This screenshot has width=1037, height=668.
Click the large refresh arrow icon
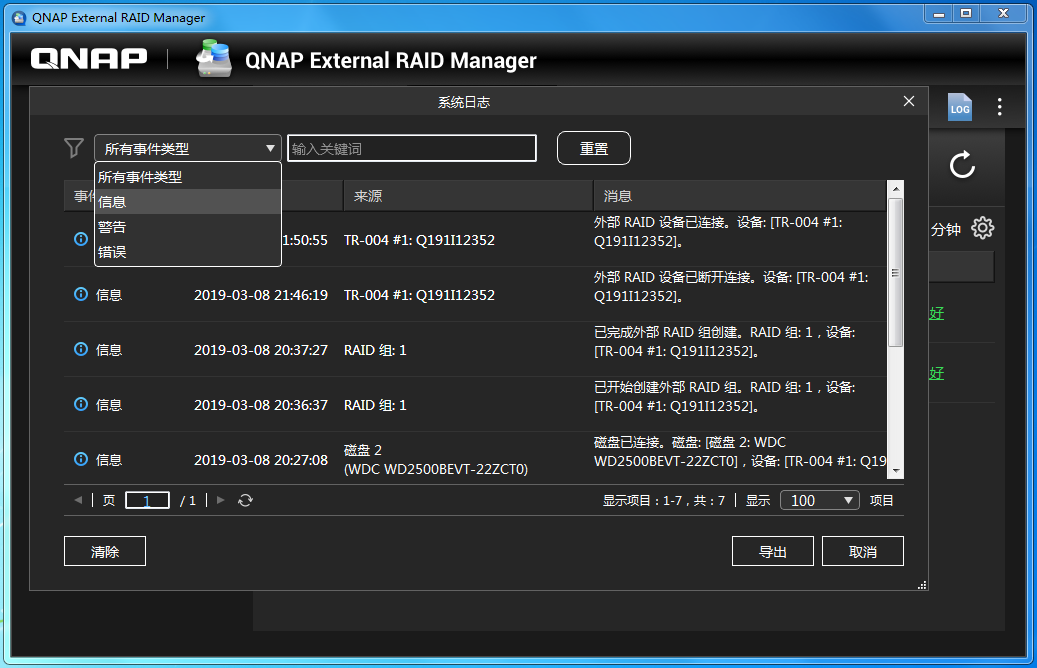[x=962, y=165]
